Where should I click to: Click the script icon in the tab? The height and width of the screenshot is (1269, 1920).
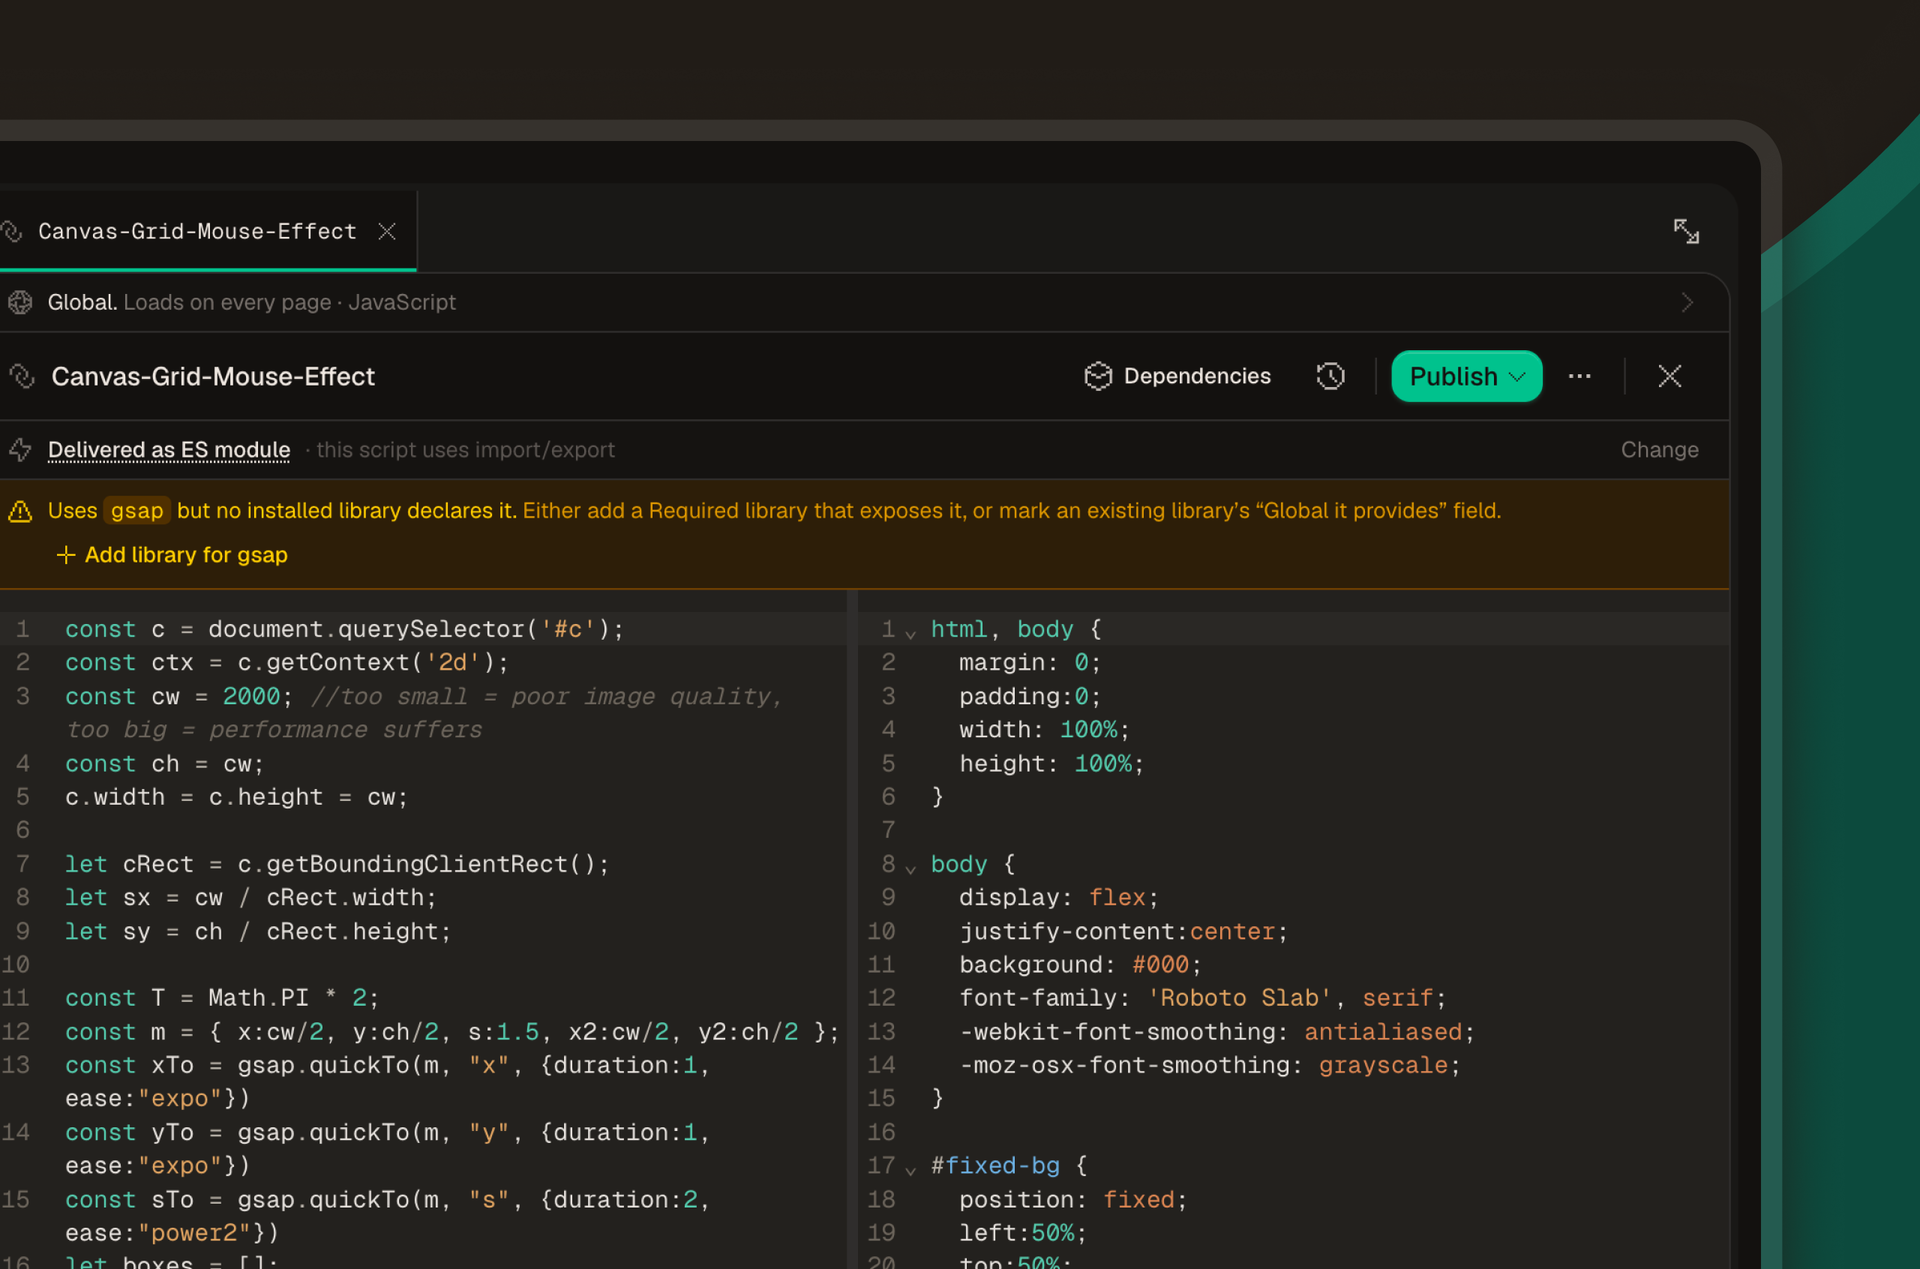pos(12,231)
